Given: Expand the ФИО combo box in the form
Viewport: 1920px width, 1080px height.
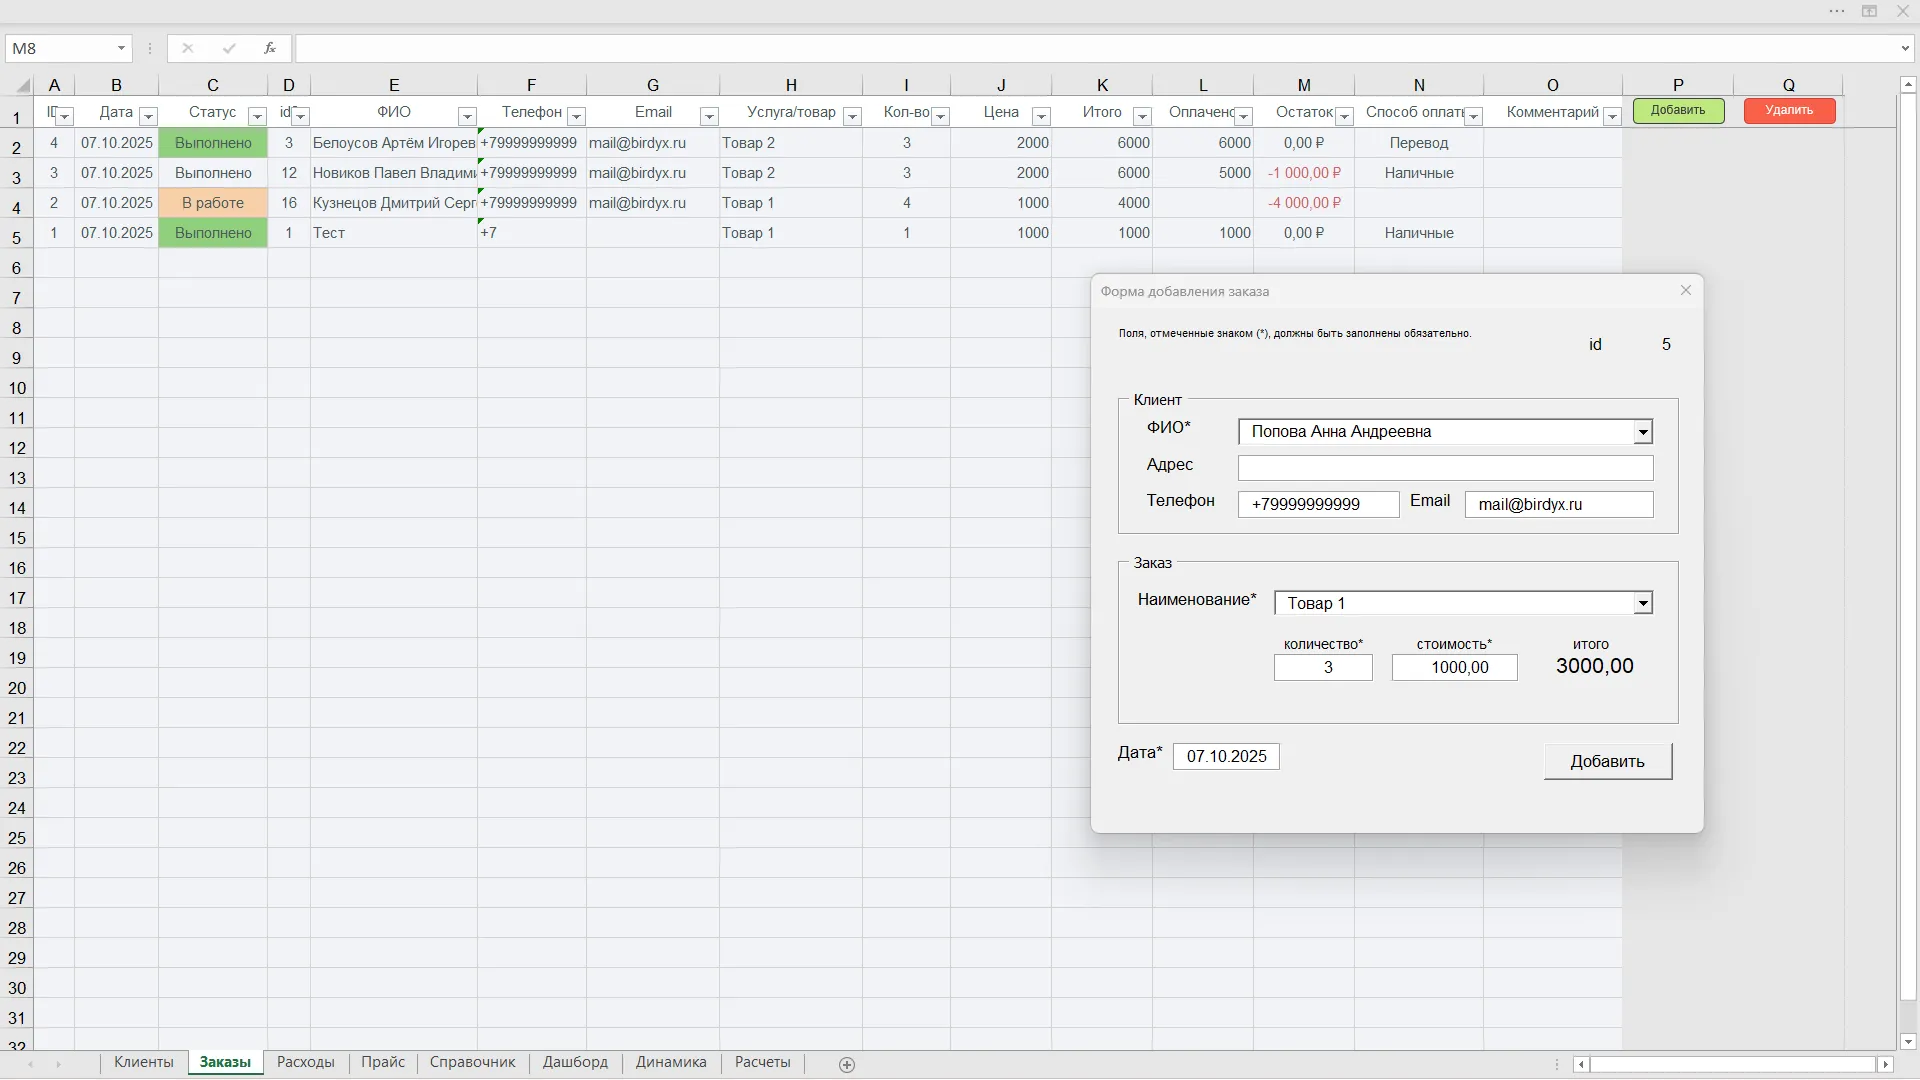Looking at the screenshot, I should 1642,432.
